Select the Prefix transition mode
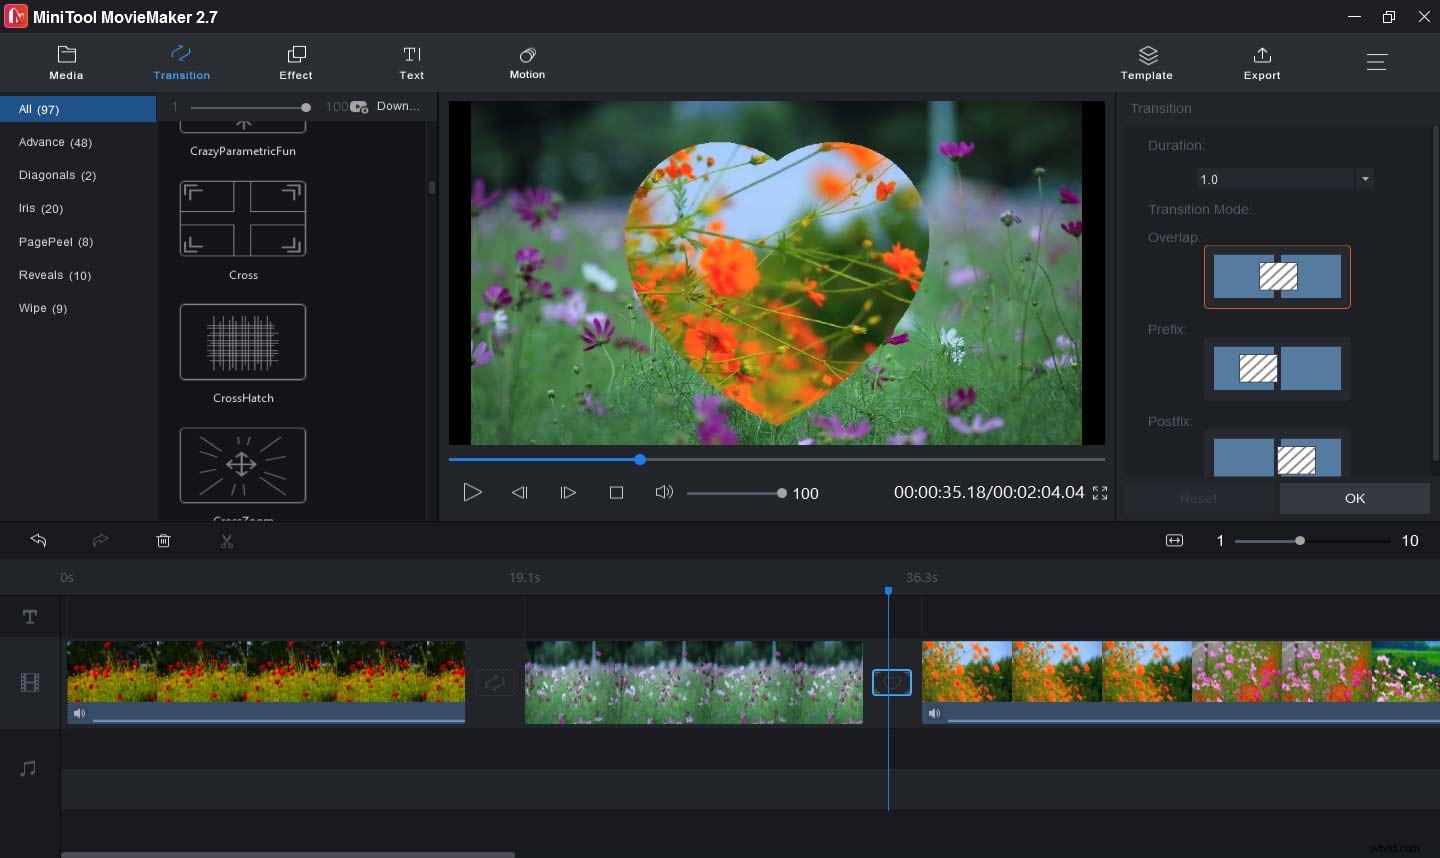Viewport: 1440px width, 858px height. [1277, 369]
